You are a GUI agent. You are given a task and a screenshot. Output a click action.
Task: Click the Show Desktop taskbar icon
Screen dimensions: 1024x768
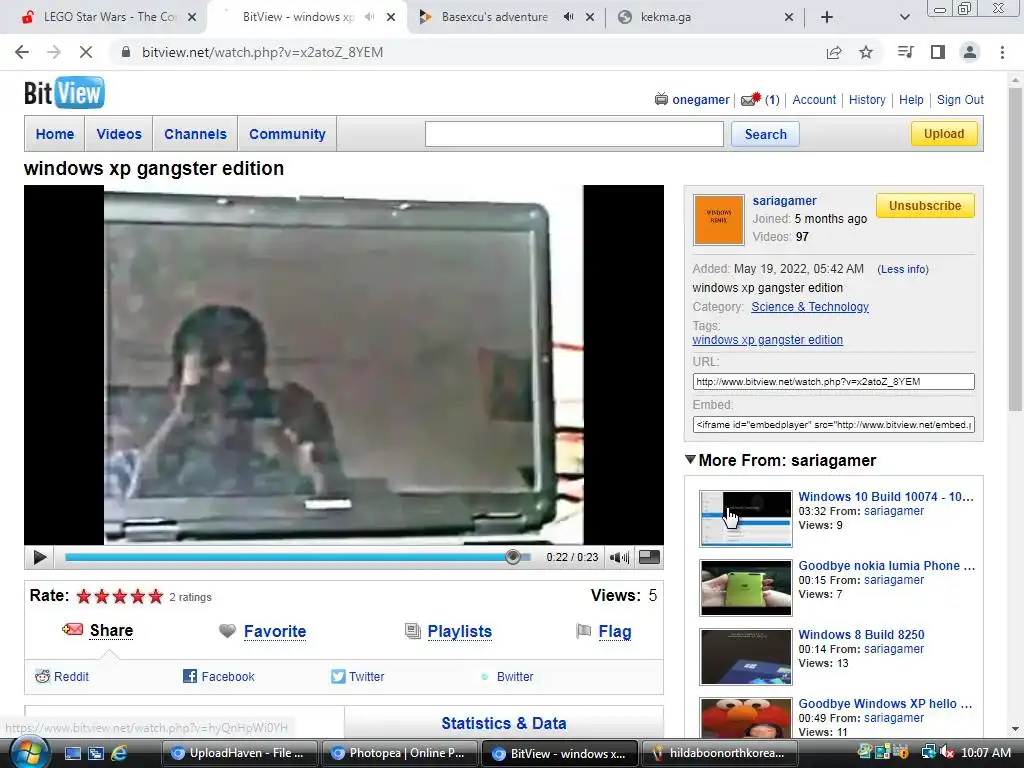[72, 753]
